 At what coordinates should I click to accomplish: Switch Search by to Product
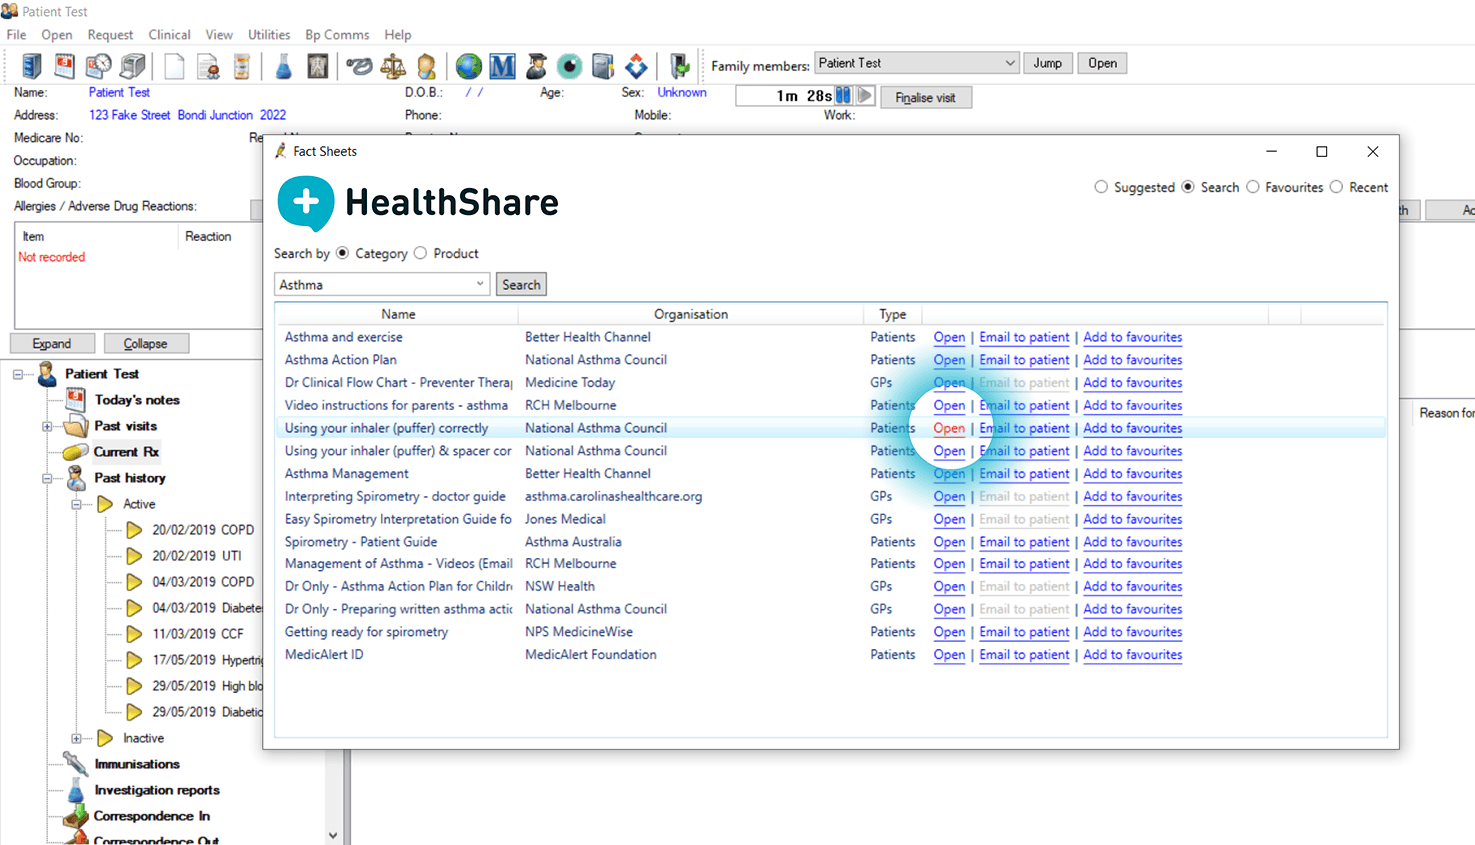pos(420,253)
